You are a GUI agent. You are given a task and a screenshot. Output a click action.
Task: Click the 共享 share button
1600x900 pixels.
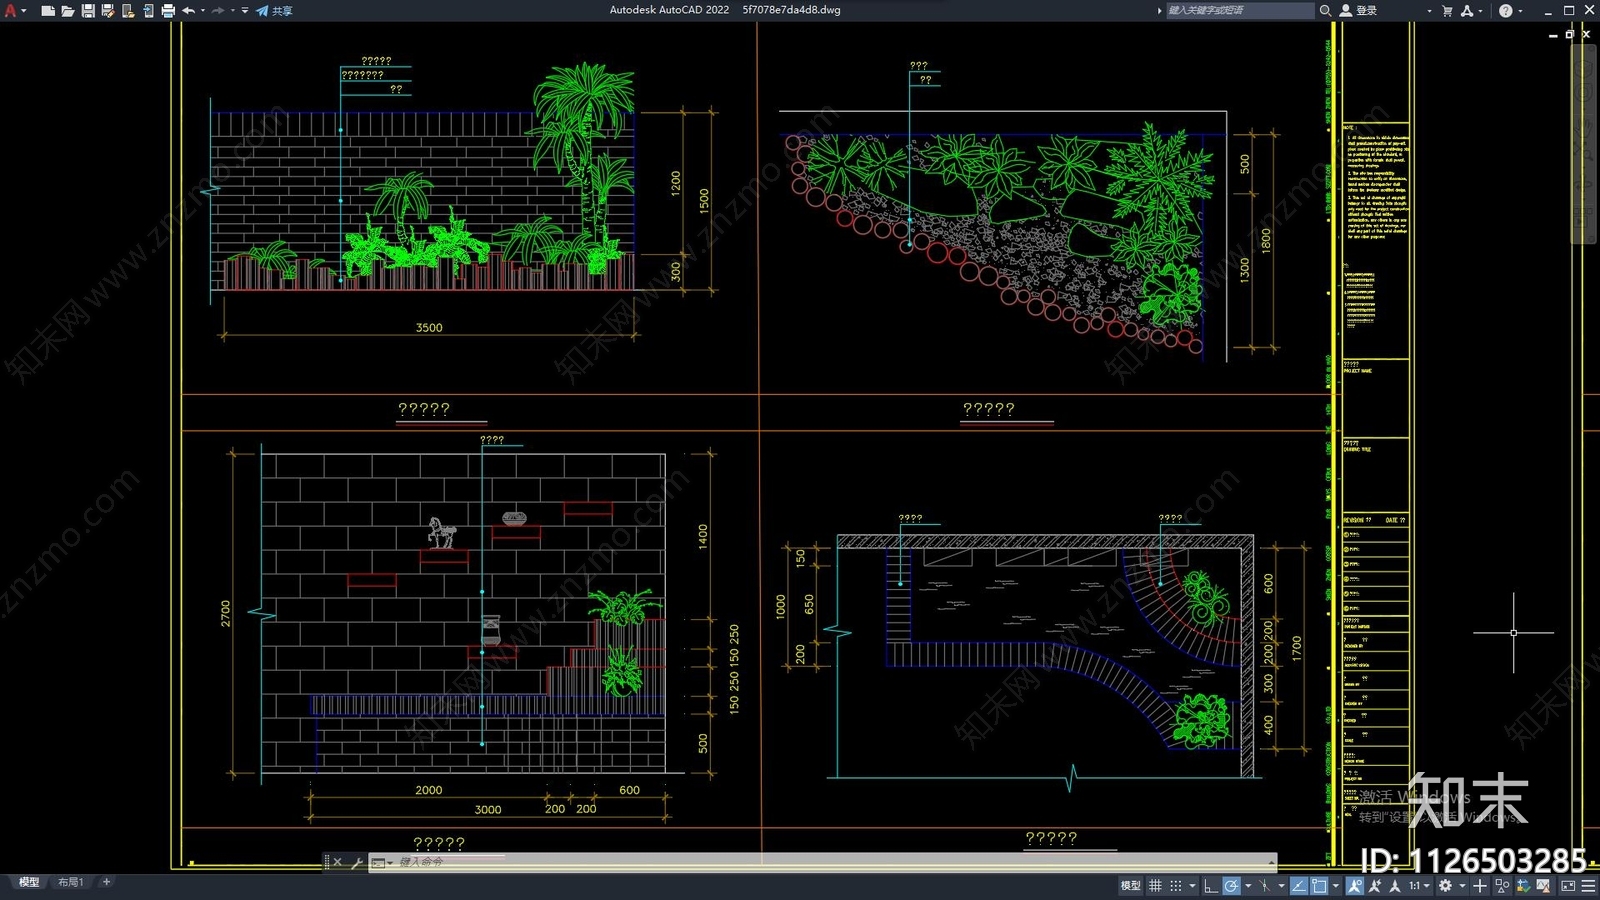(x=274, y=11)
